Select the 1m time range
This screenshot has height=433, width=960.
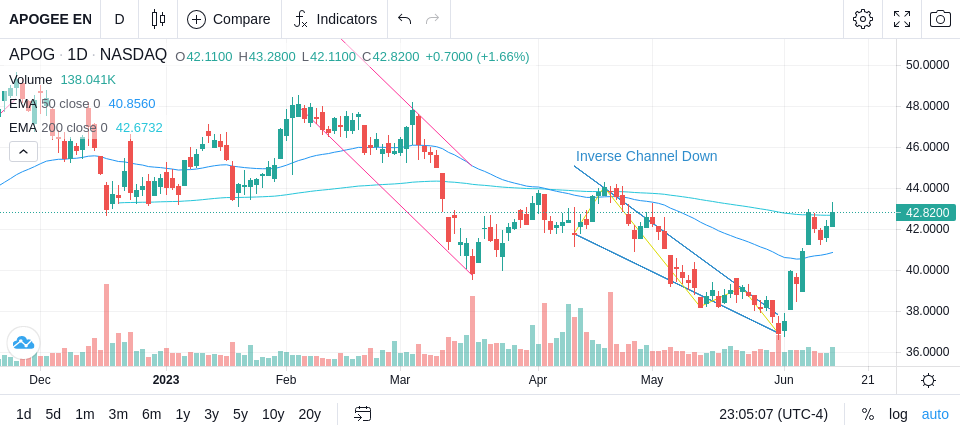pos(84,414)
